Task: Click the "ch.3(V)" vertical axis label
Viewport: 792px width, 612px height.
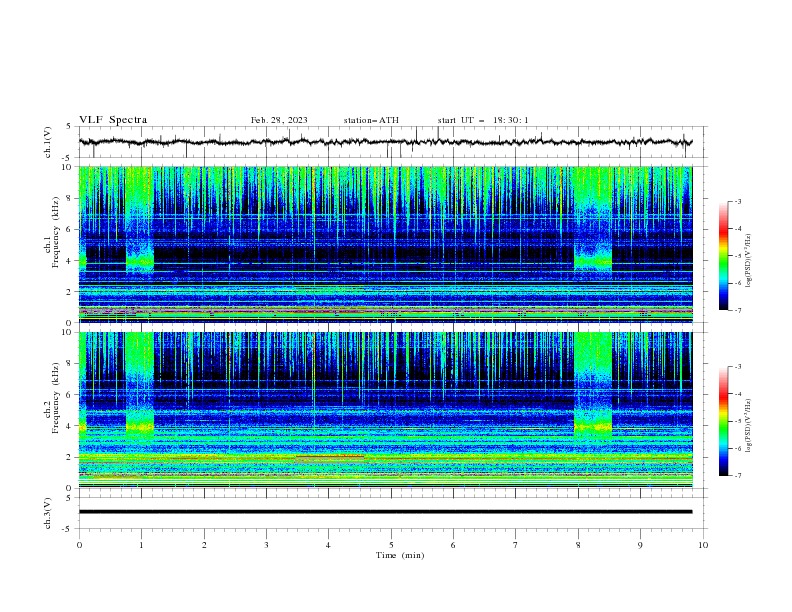Action: 48,513
